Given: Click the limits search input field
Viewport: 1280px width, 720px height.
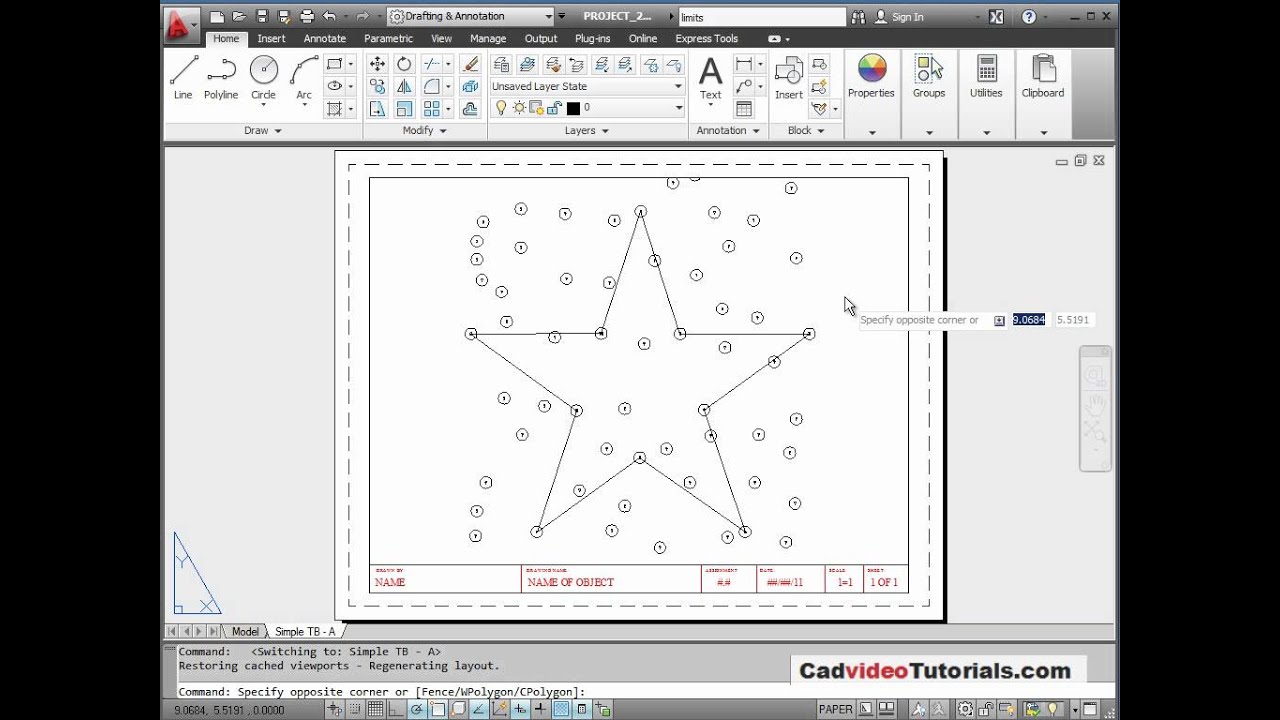Looking at the screenshot, I should tap(761, 17).
